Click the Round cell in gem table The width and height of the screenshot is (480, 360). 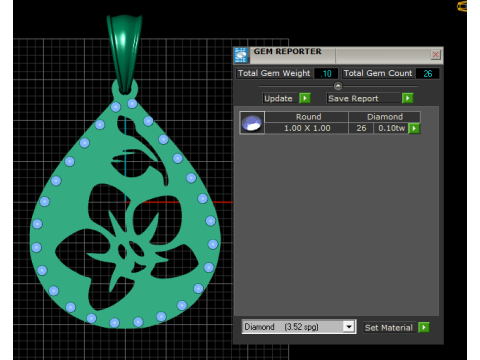[307, 117]
